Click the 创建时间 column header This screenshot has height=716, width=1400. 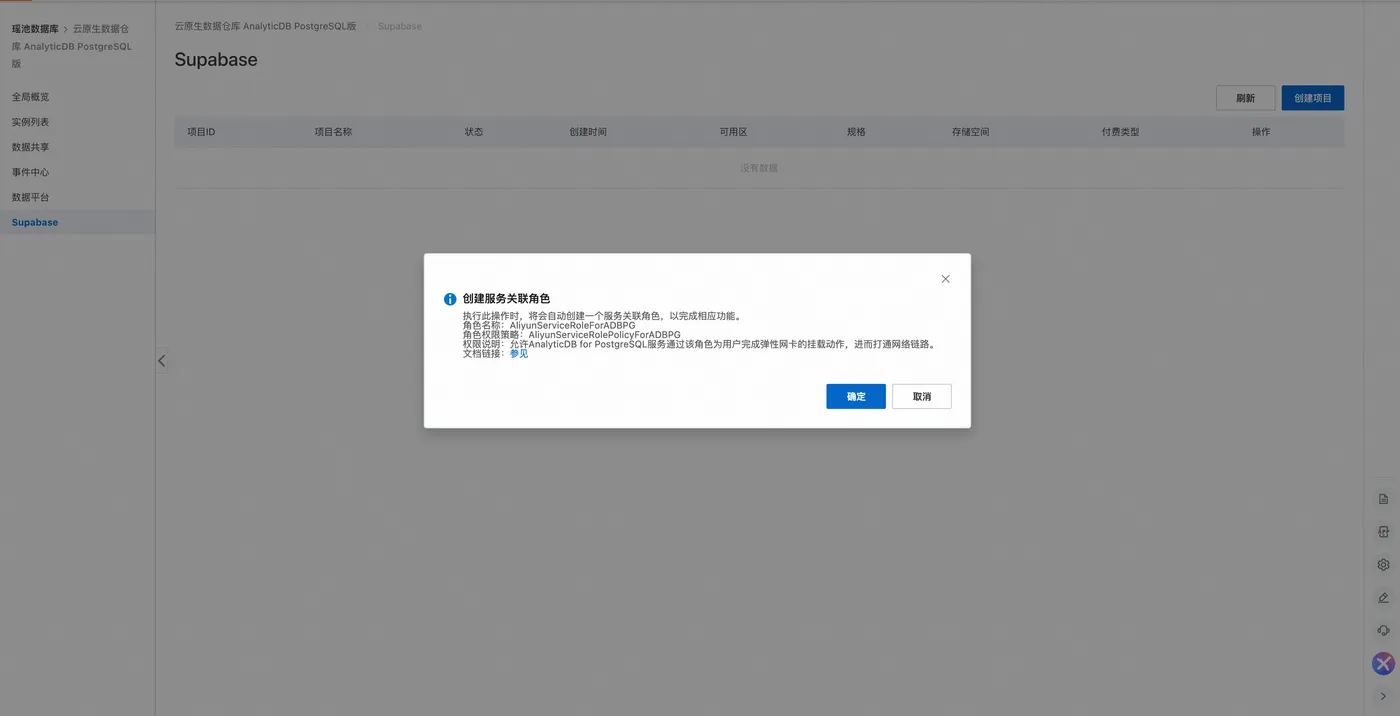(588, 132)
